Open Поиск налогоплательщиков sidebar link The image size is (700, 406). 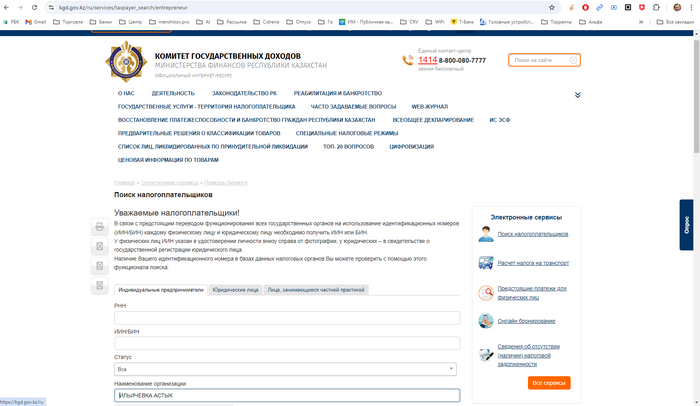533,234
